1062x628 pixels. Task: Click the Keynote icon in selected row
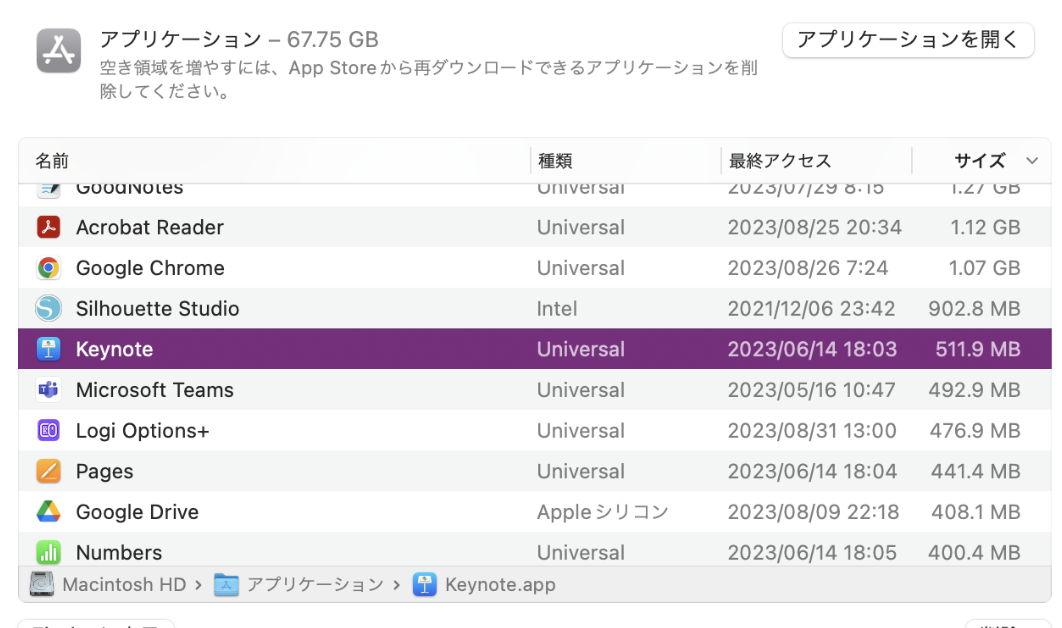click(x=48, y=349)
